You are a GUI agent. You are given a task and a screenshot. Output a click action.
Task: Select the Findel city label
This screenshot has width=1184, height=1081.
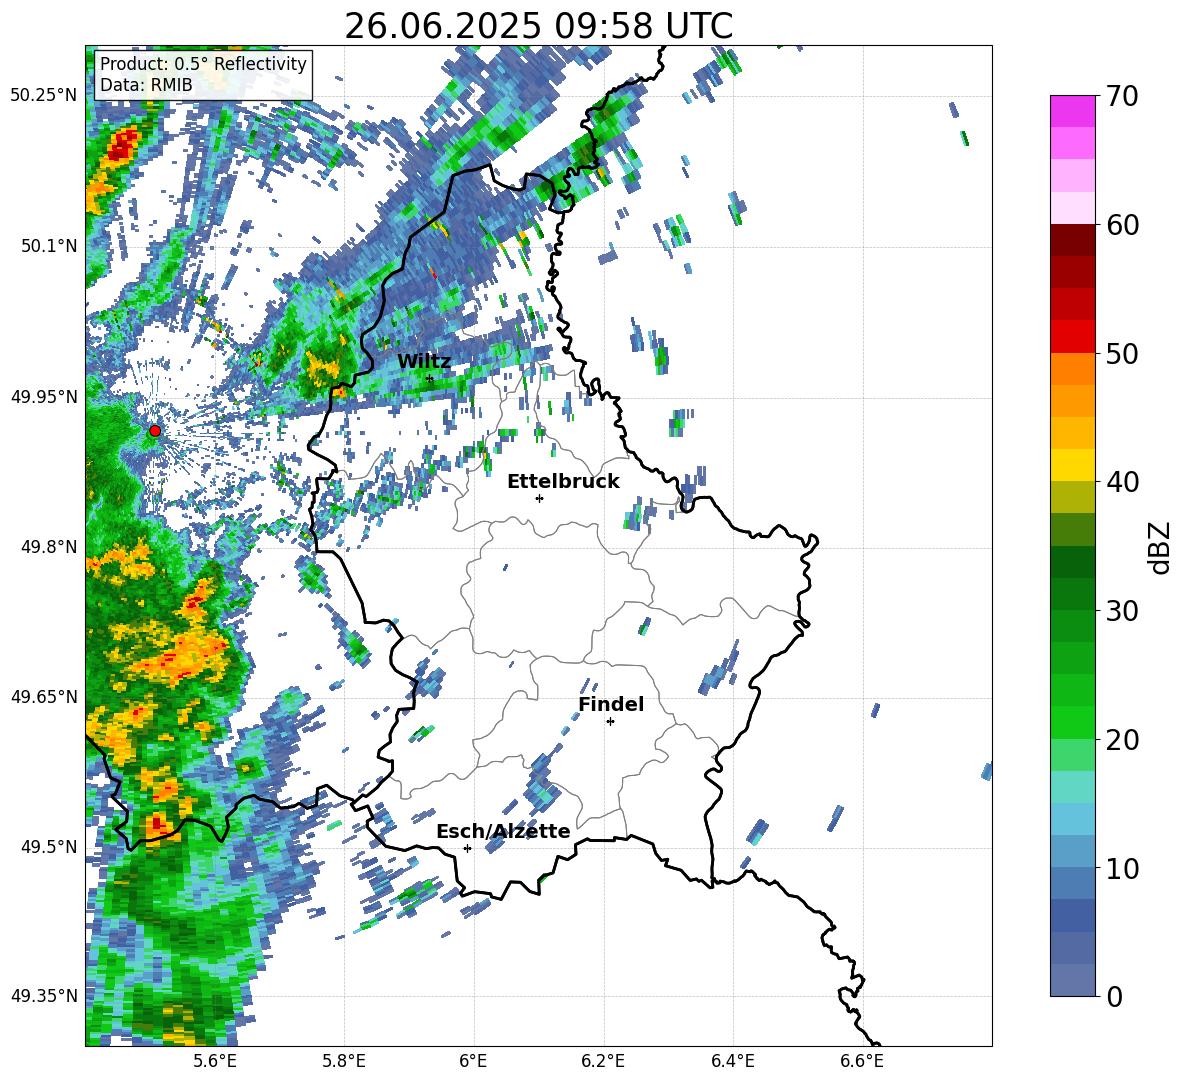[611, 704]
